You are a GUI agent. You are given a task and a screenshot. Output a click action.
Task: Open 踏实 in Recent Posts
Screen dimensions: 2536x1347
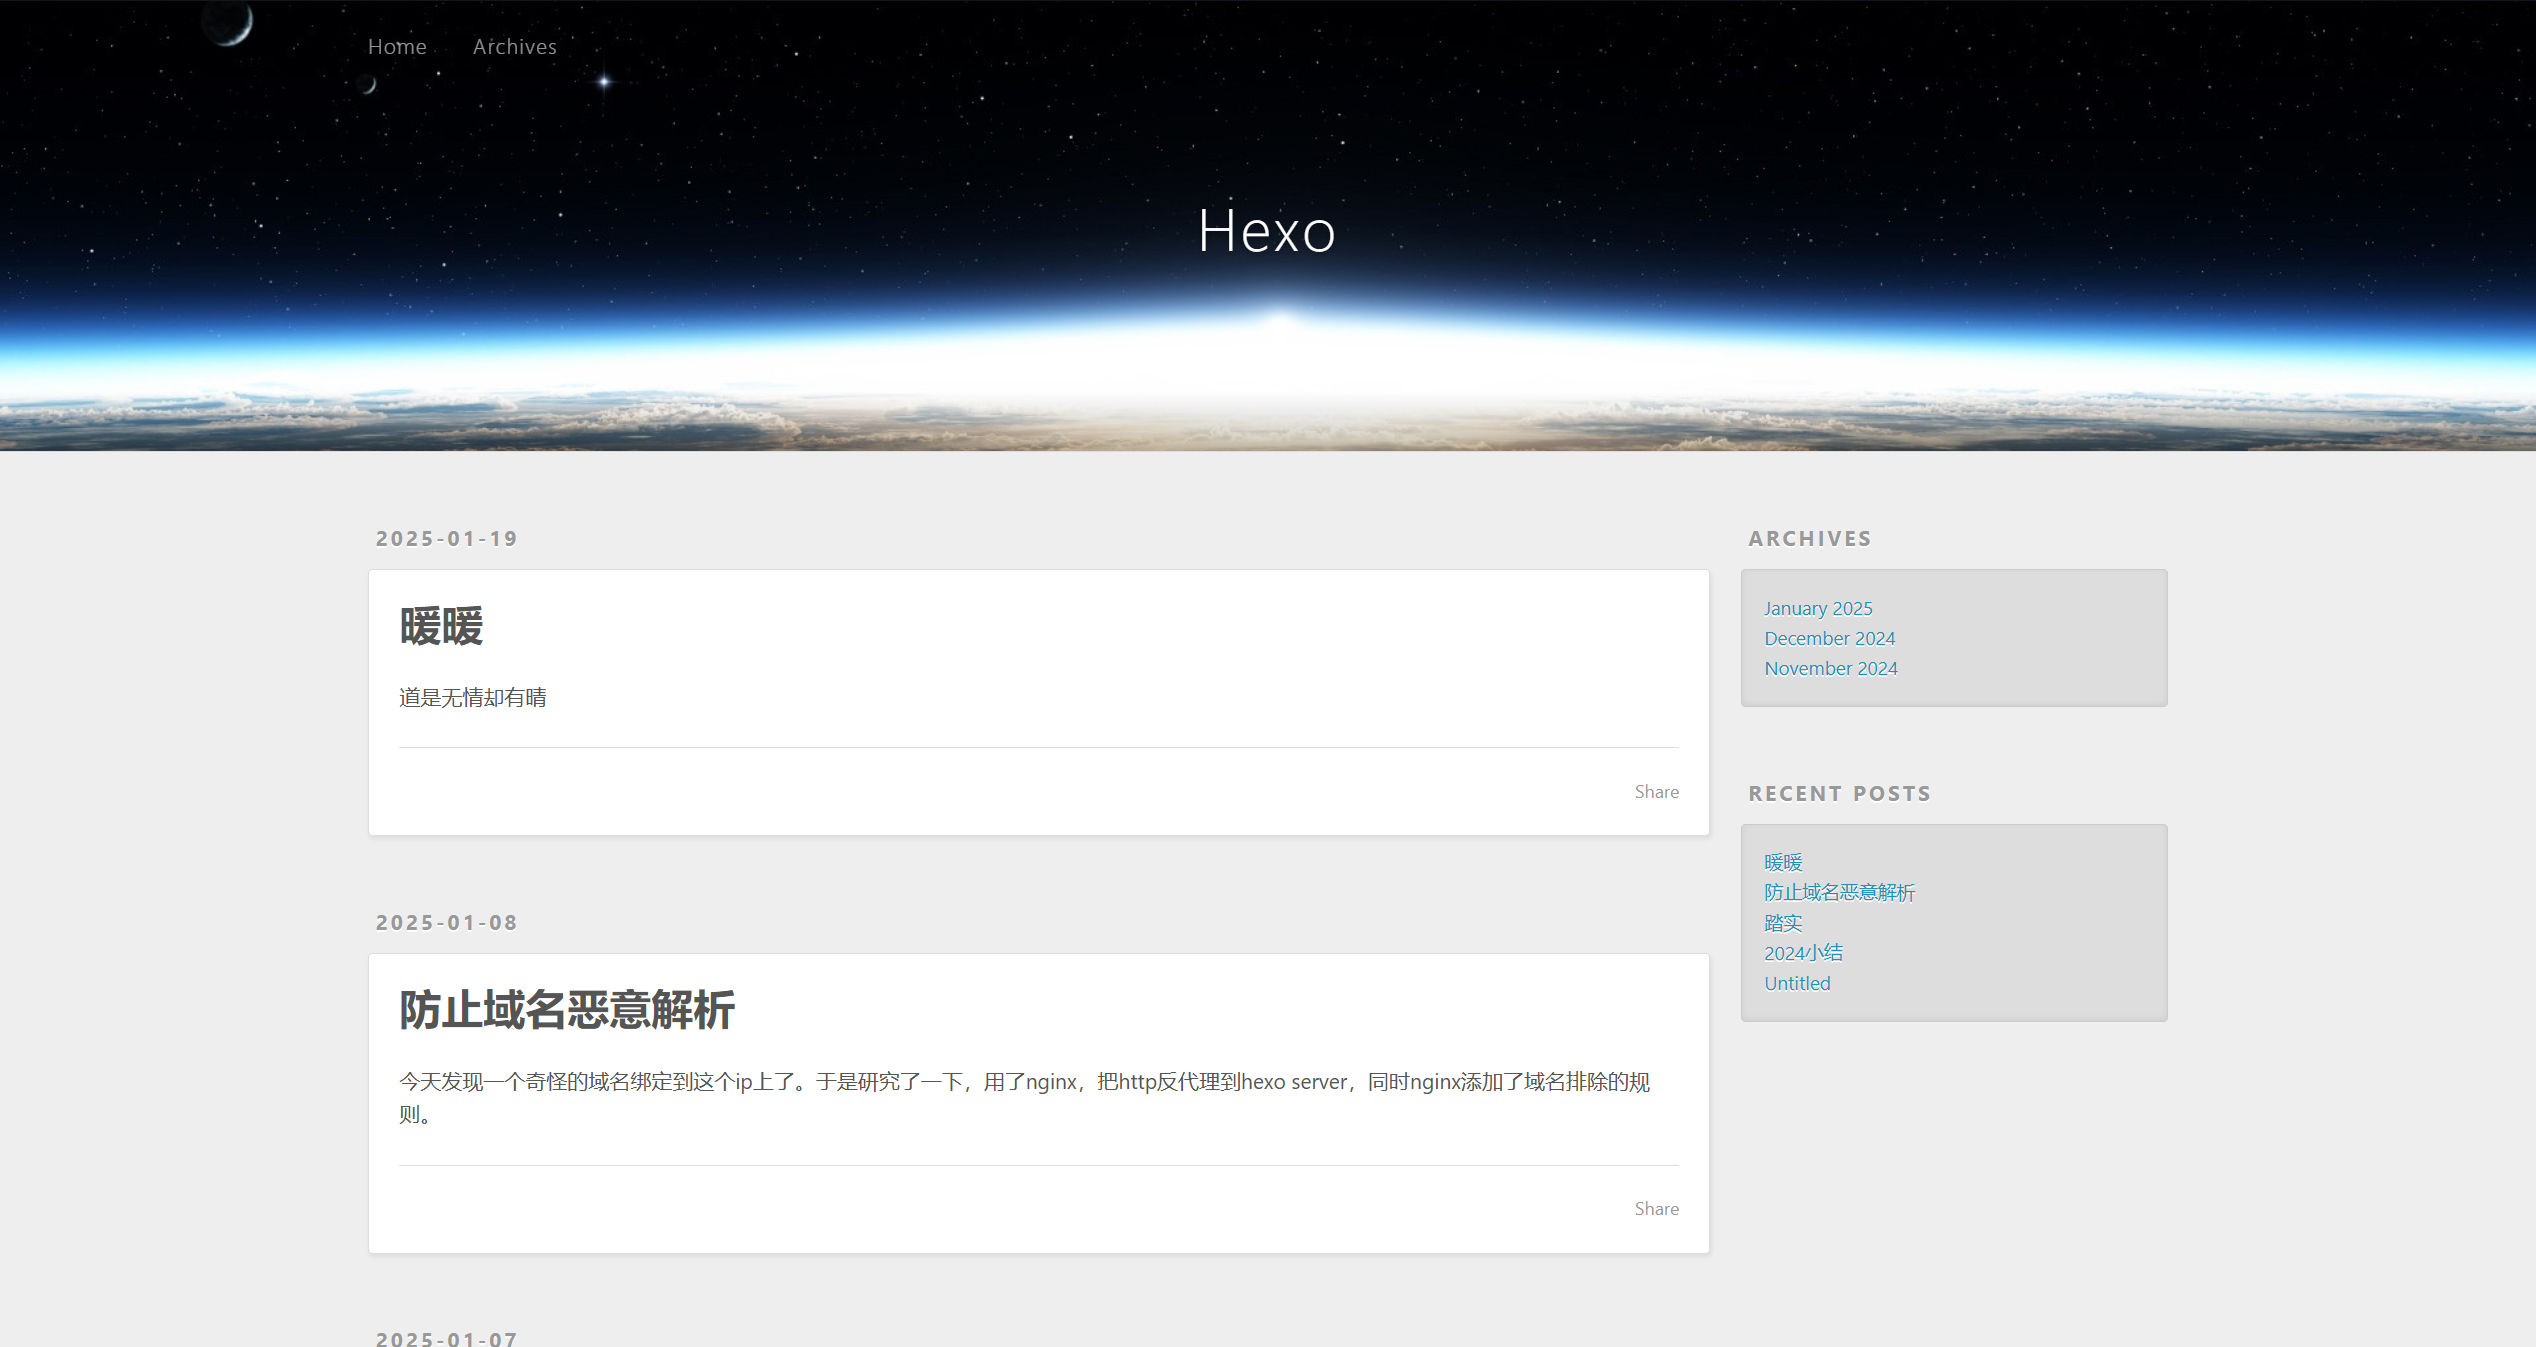pyautogui.click(x=1783, y=923)
